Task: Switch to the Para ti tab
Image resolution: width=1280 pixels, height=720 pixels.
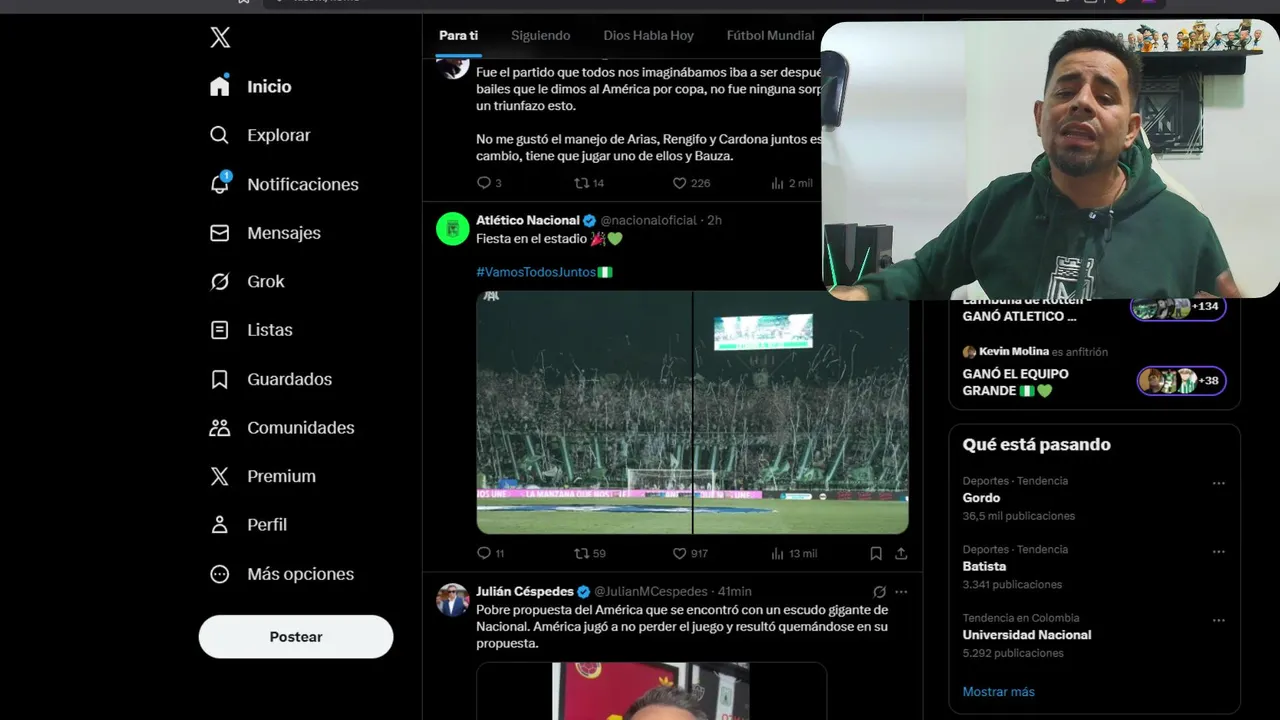Action: pyautogui.click(x=459, y=36)
